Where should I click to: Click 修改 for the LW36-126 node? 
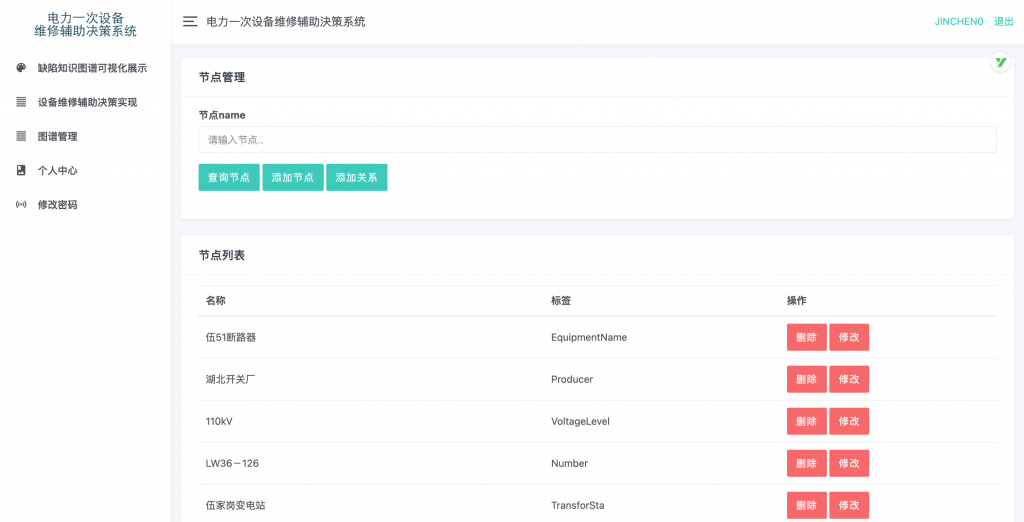coord(848,463)
